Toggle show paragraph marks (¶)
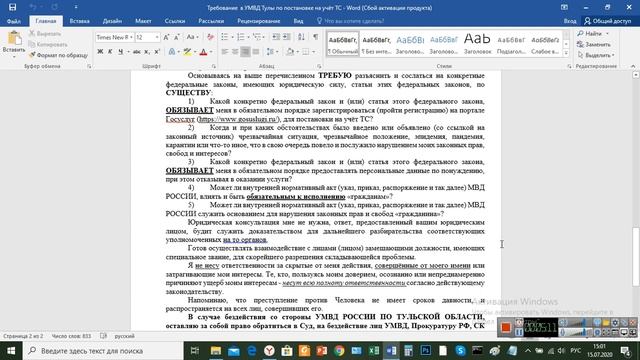This screenshot has width=640, height=360. (316, 37)
